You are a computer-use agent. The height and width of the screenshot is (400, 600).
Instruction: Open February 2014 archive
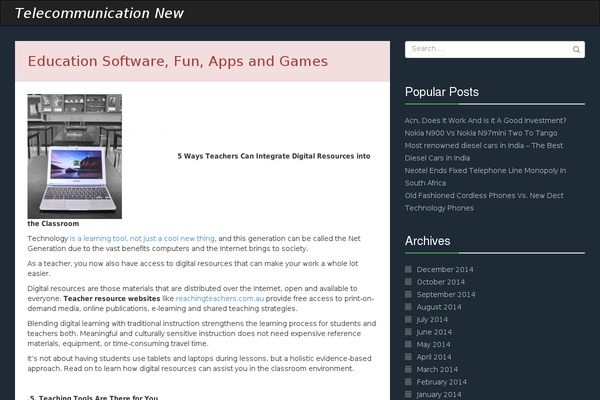coord(442,382)
